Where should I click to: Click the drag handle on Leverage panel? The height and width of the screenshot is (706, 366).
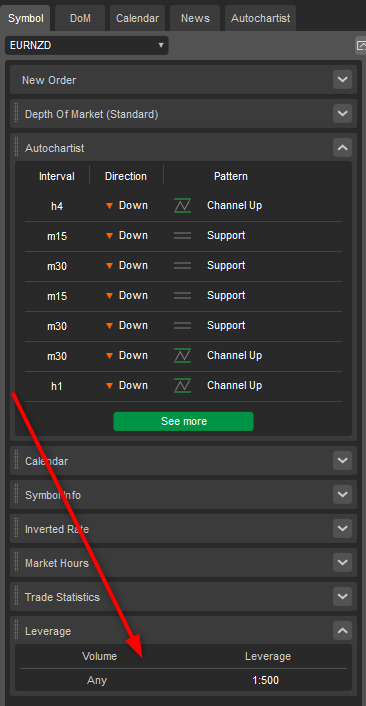[17, 631]
